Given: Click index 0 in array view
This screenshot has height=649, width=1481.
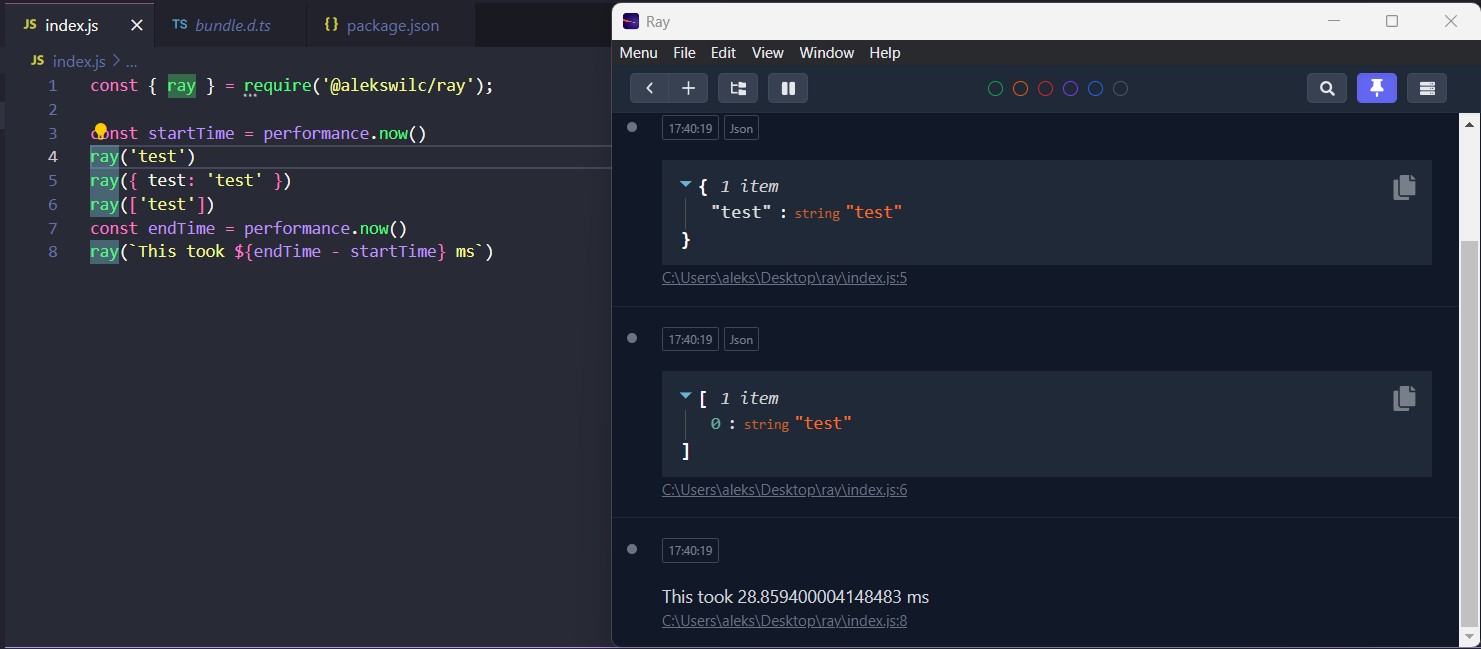Looking at the screenshot, I should point(716,424).
